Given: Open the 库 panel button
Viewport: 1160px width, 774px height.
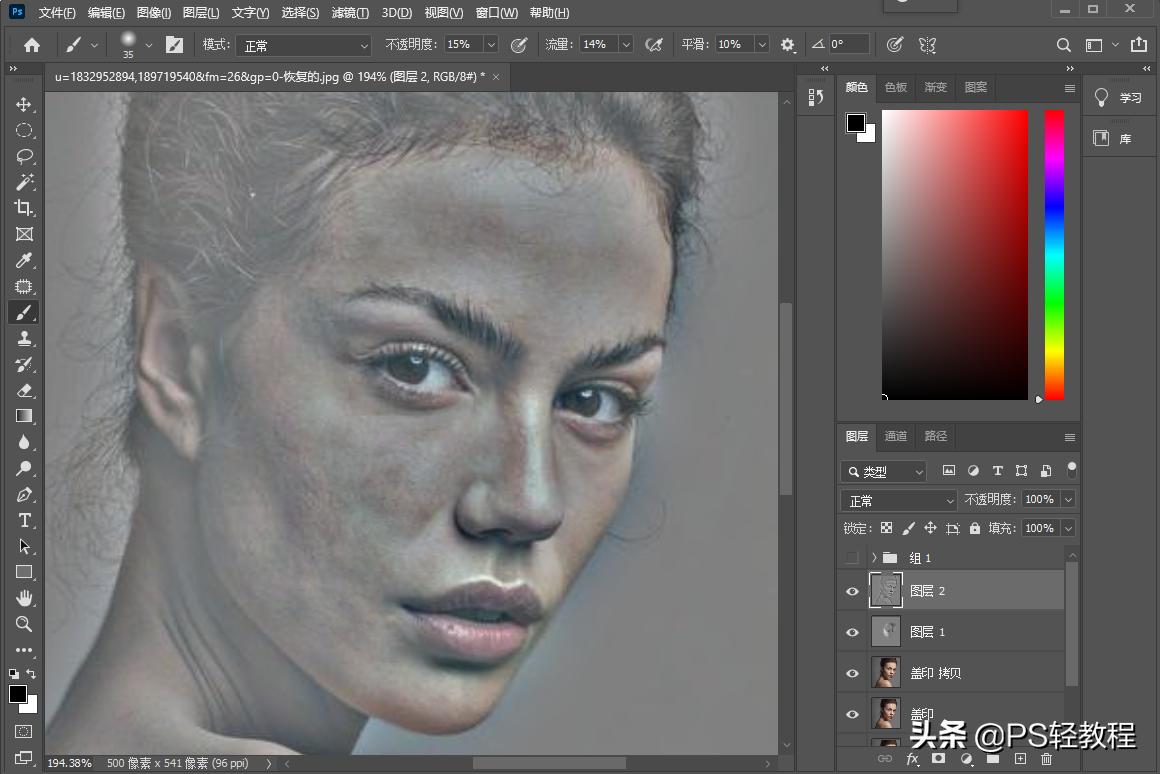Looking at the screenshot, I should [1113, 139].
